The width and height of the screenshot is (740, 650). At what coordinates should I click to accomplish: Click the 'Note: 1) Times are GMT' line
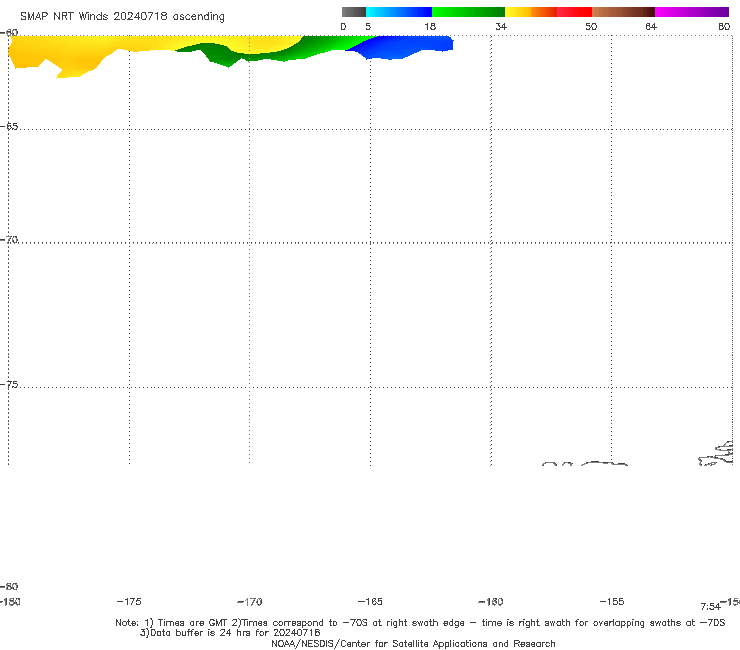420,623
